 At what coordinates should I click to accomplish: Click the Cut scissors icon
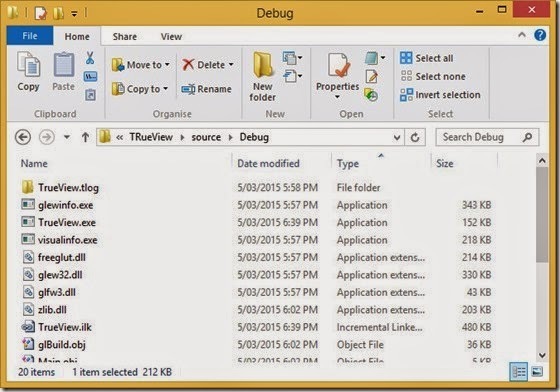(x=90, y=58)
